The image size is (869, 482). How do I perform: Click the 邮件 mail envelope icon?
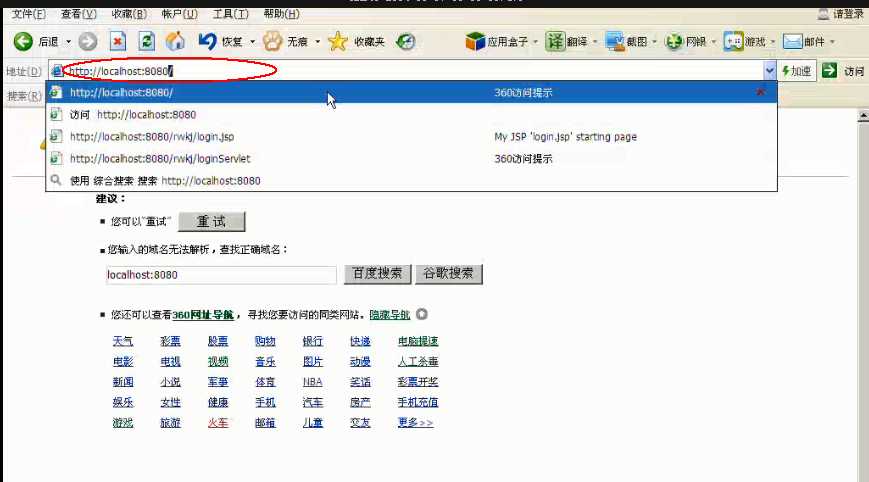pos(793,42)
